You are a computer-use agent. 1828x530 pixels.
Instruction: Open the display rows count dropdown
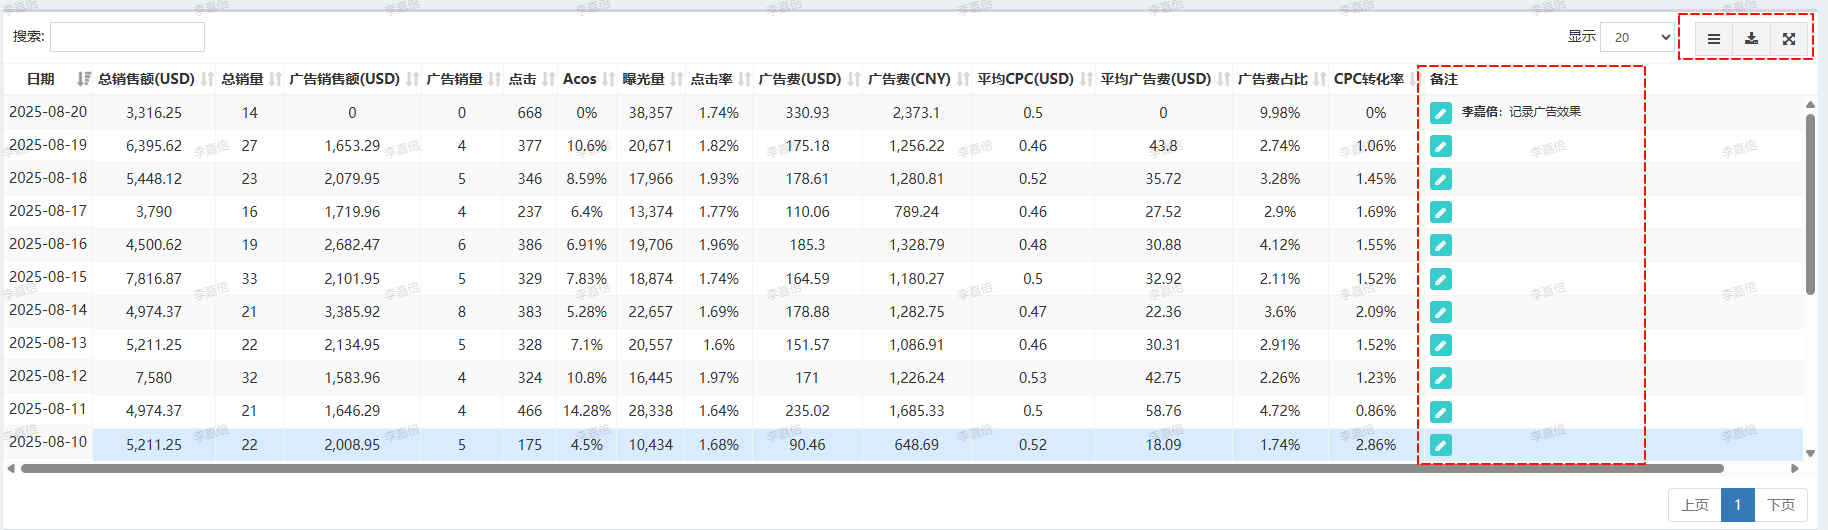(1637, 37)
